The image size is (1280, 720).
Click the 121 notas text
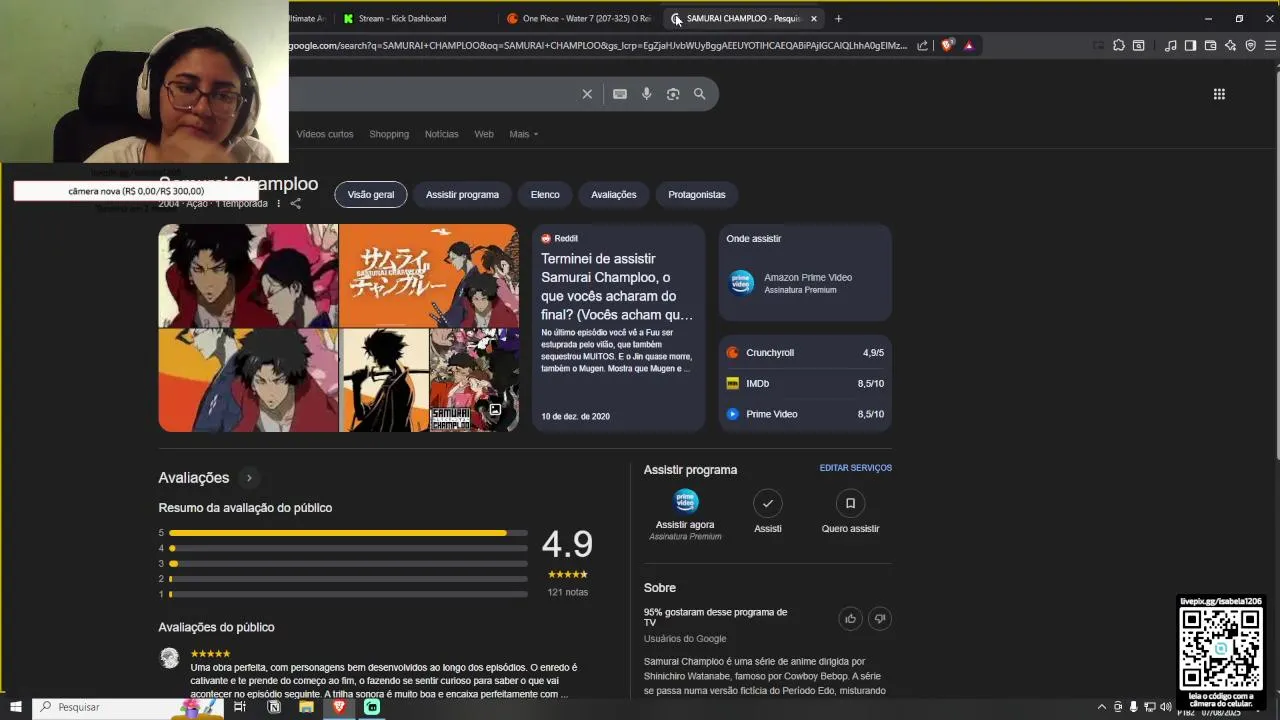(x=568, y=592)
